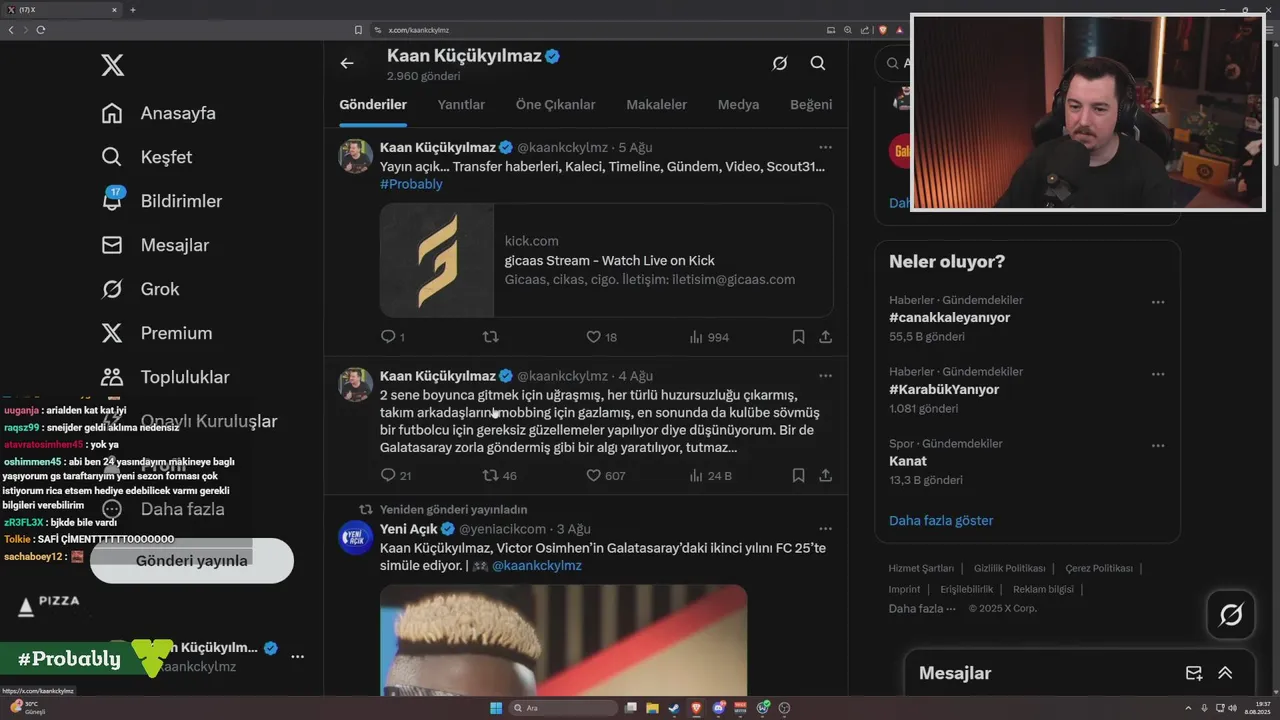Open Grok in the sidebar
The height and width of the screenshot is (720, 1280).
(x=140, y=289)
